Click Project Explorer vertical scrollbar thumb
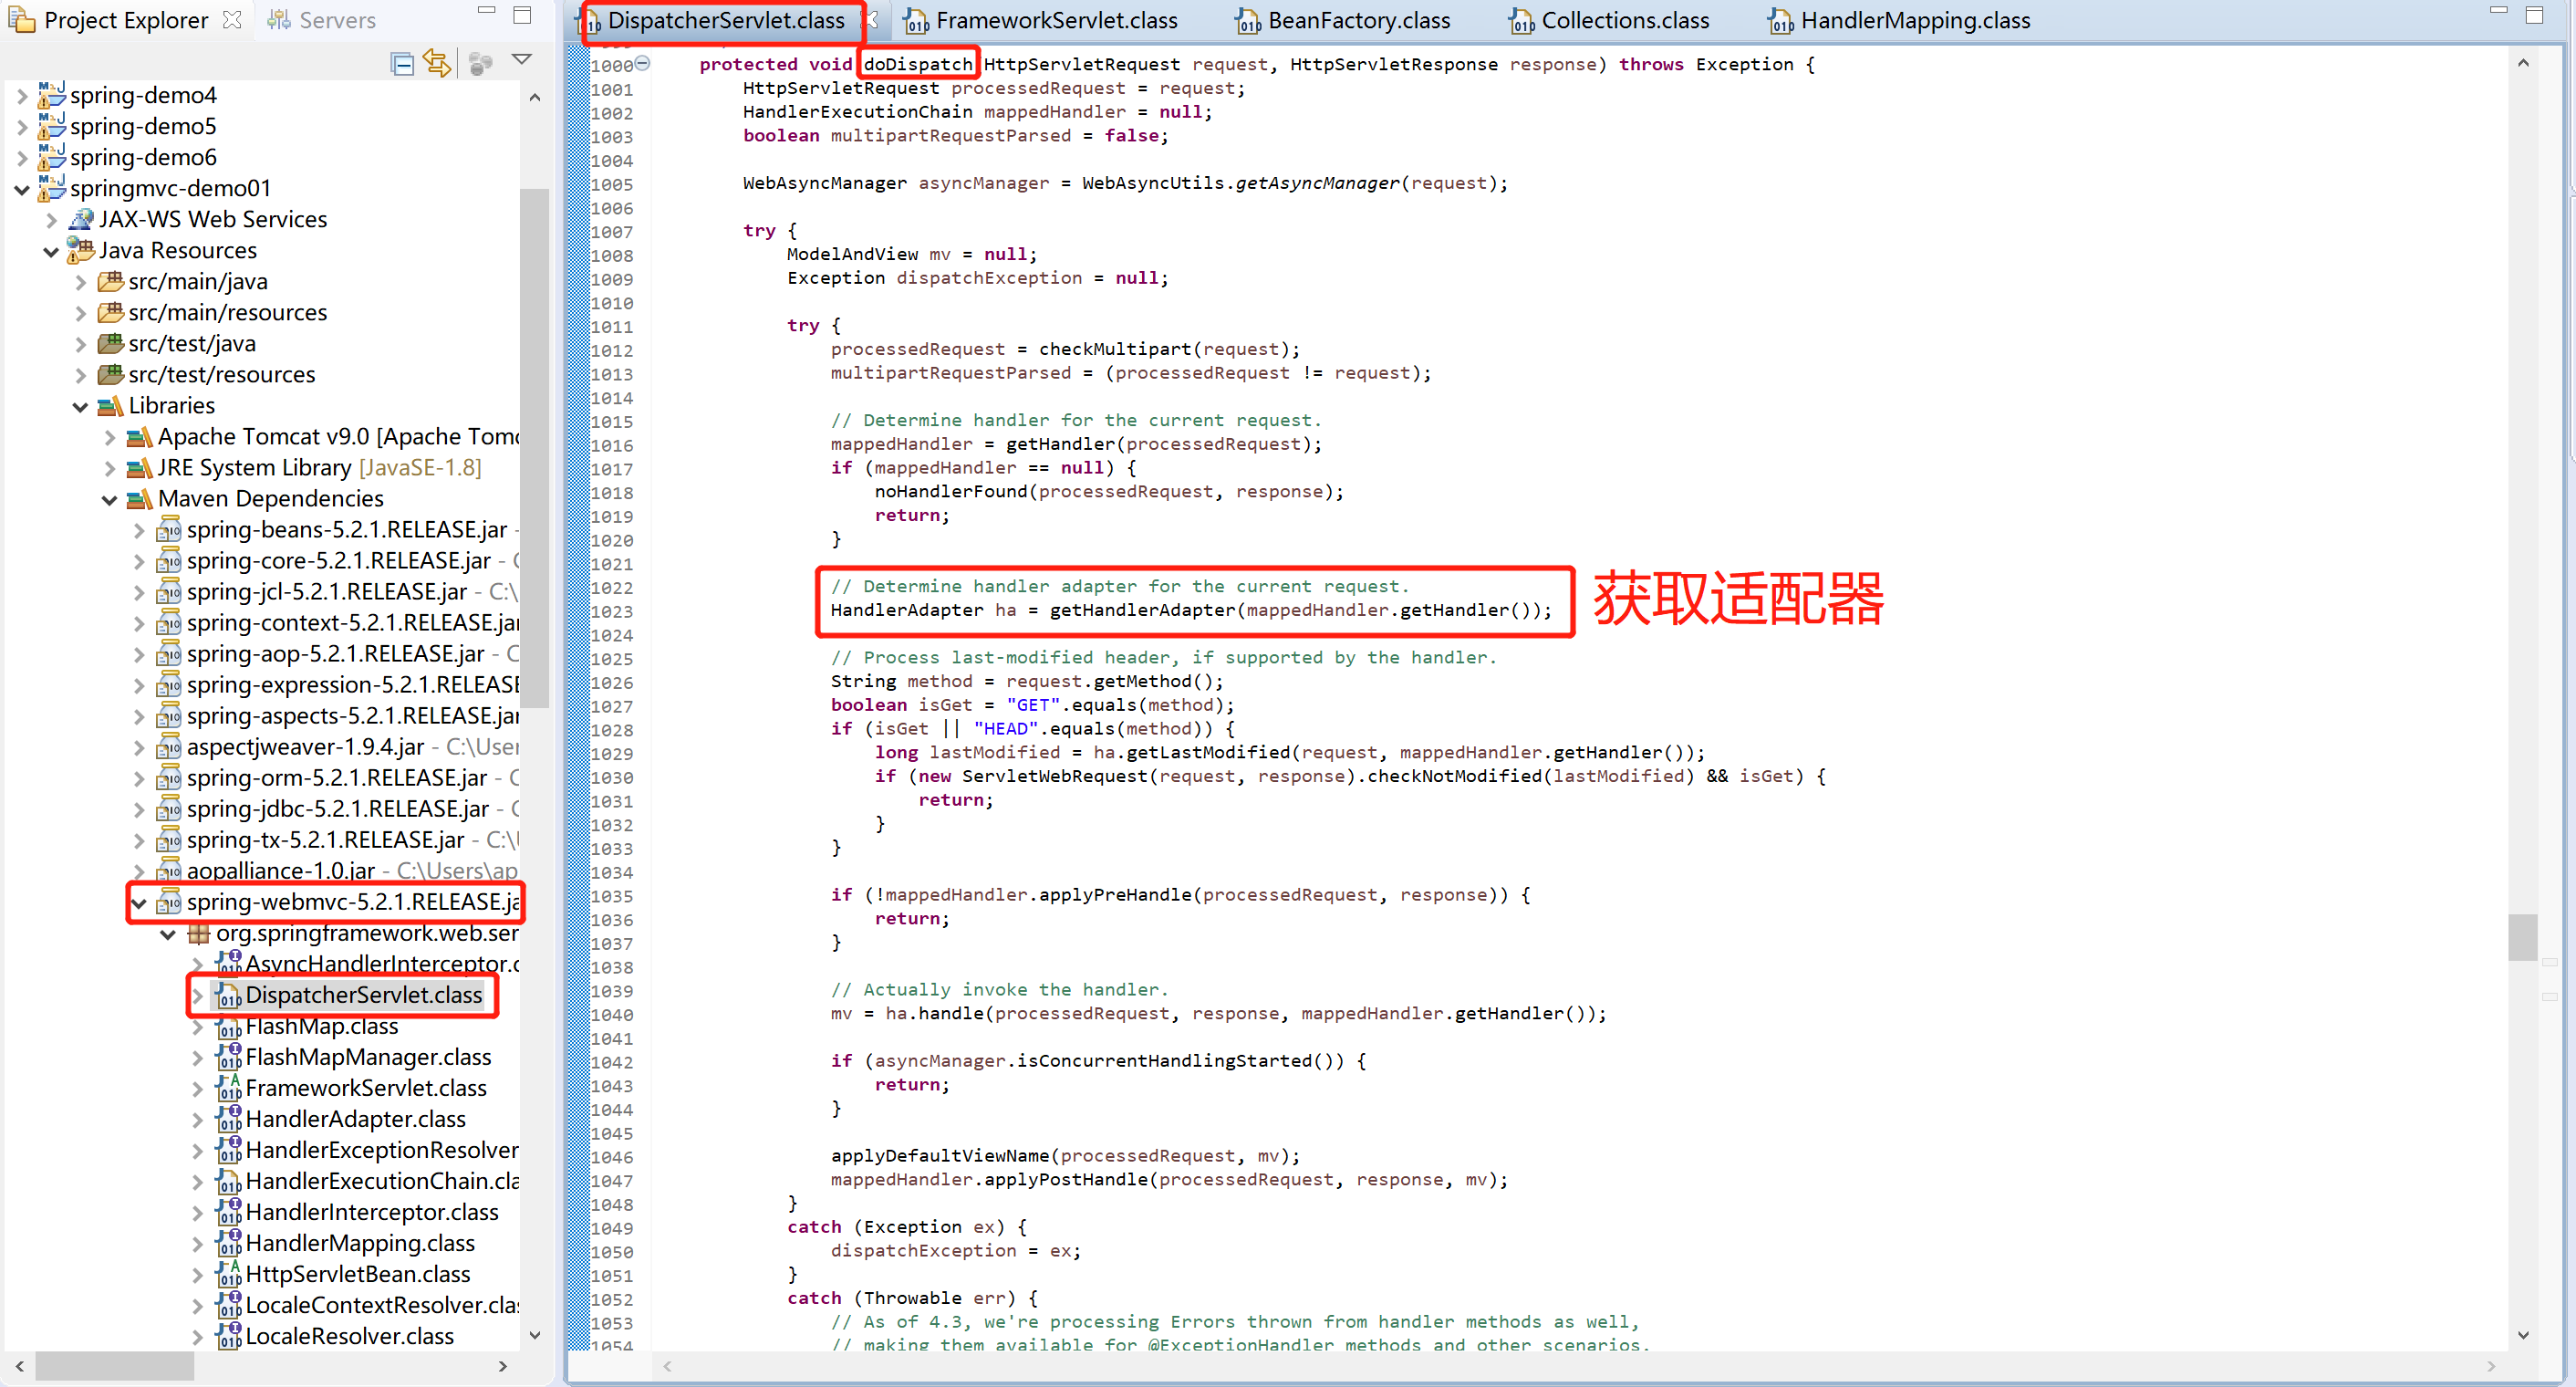Viewport: 2576px width, 1387px height. pos(535,448)
